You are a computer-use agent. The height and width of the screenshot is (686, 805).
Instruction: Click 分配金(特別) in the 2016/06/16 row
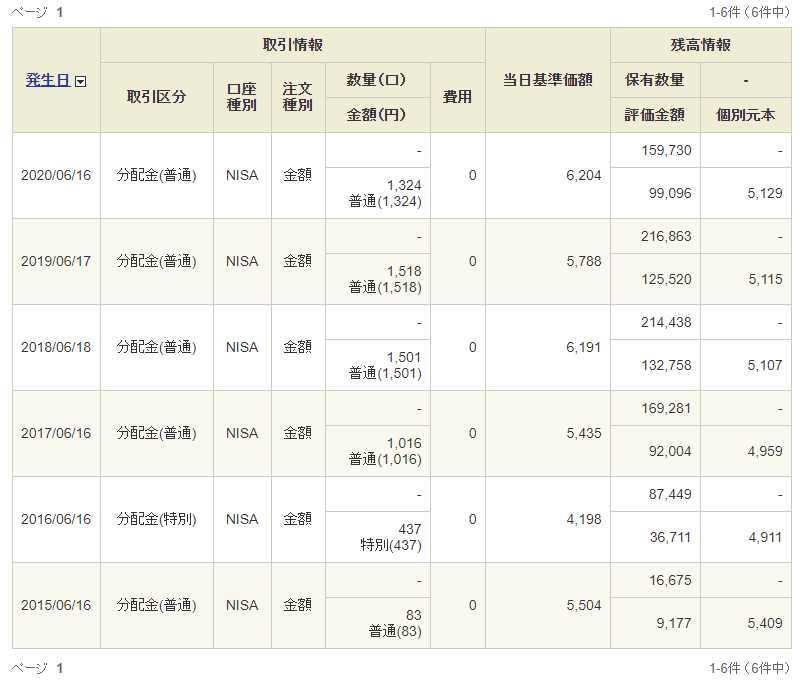[157, 519]
